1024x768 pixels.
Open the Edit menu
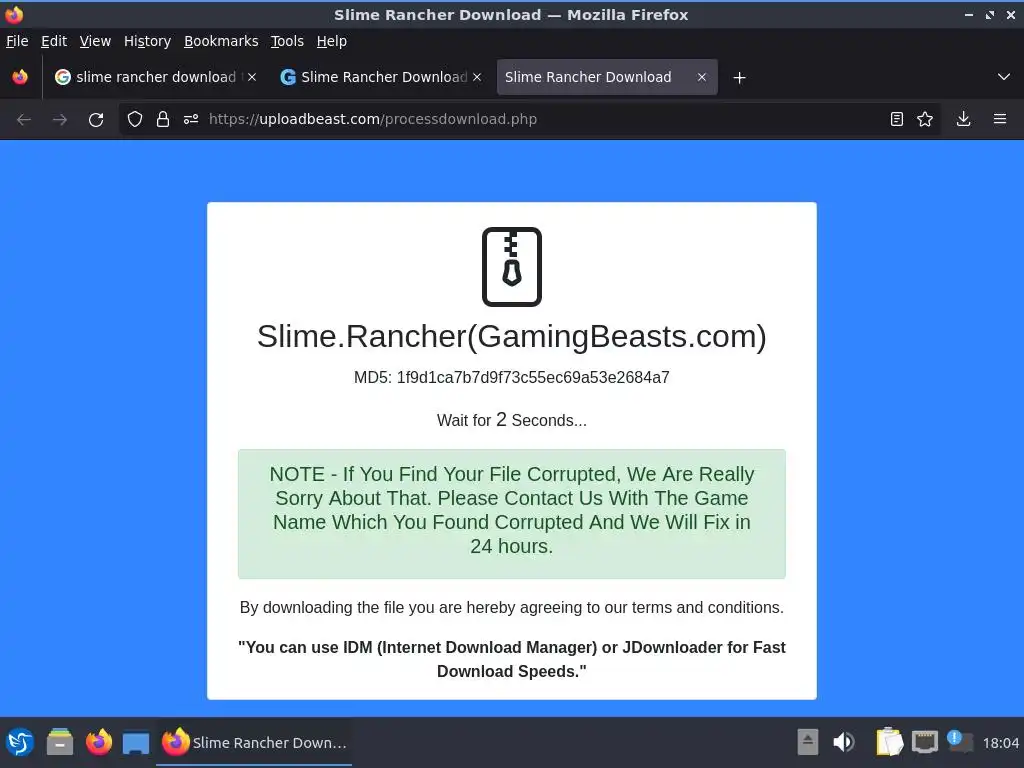click(54, 41)
